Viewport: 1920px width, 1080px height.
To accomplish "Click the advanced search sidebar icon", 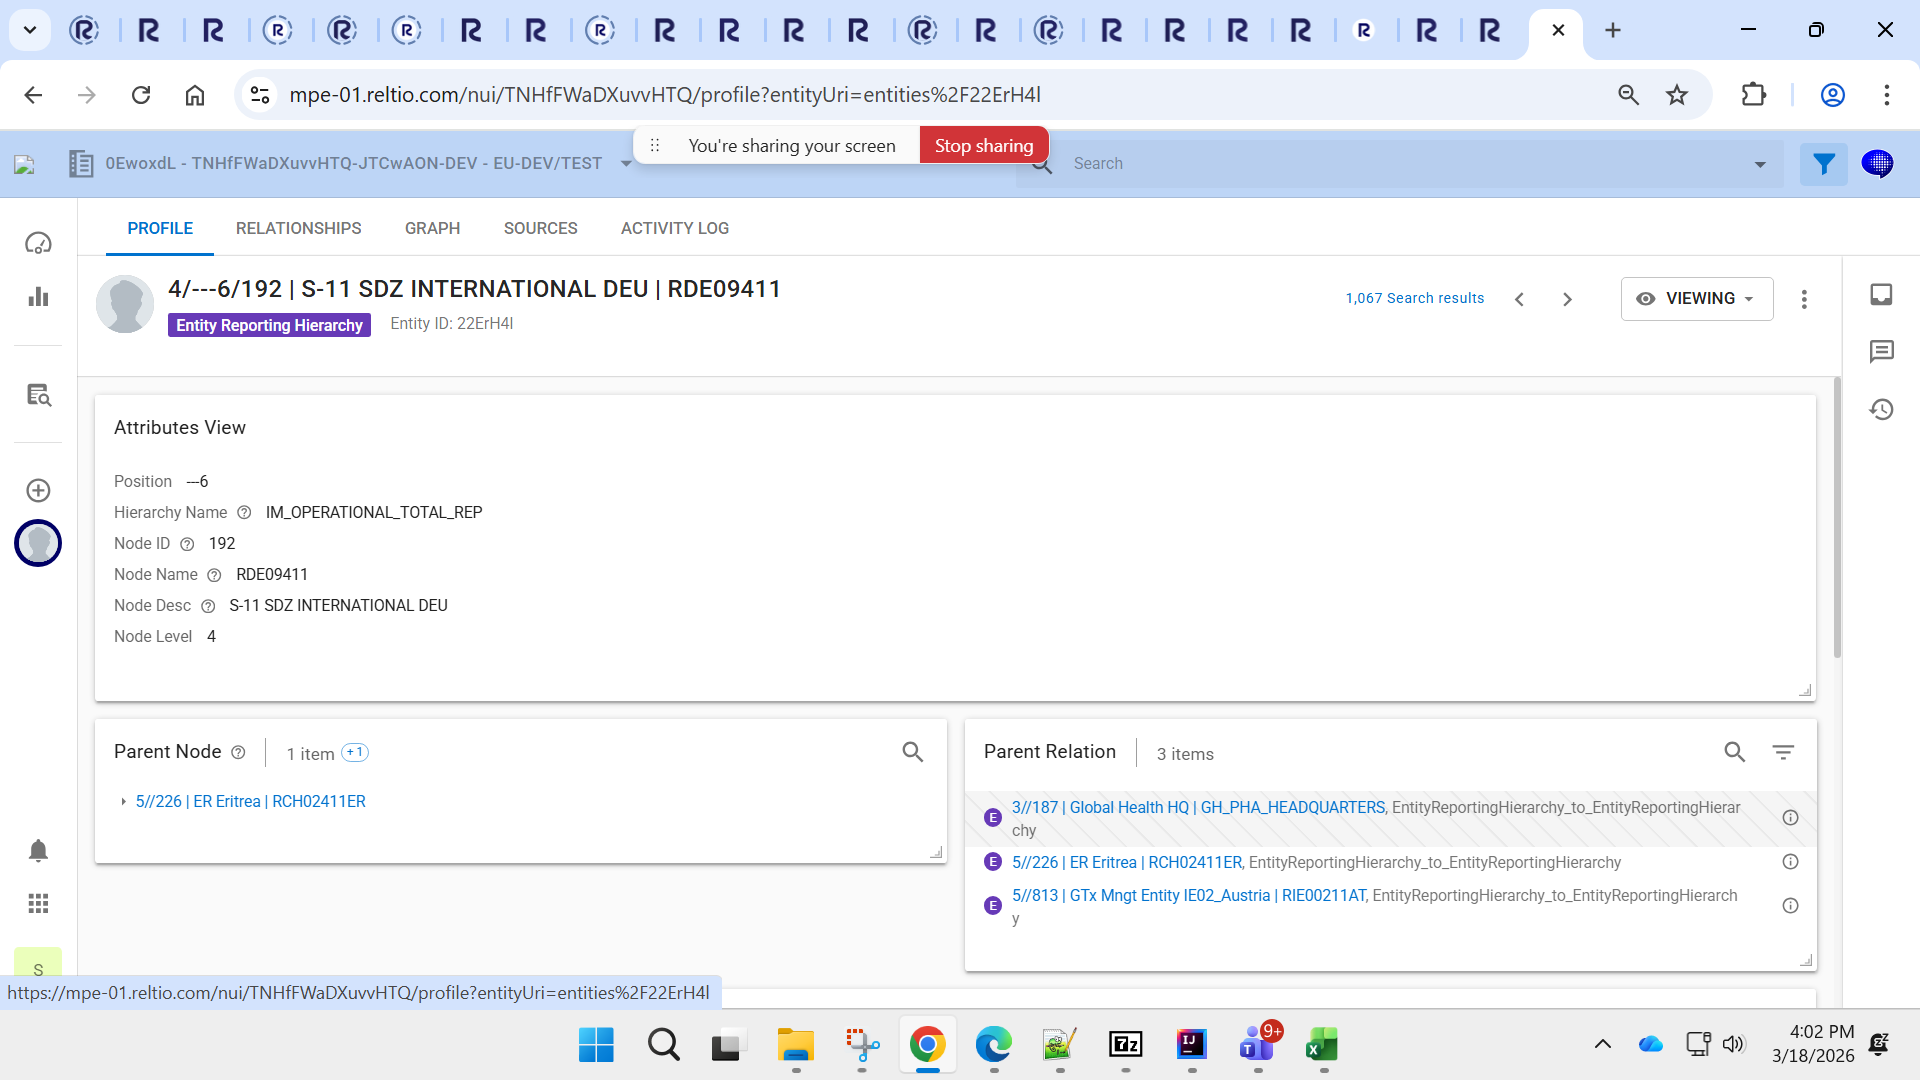I will tap(38, 395).
